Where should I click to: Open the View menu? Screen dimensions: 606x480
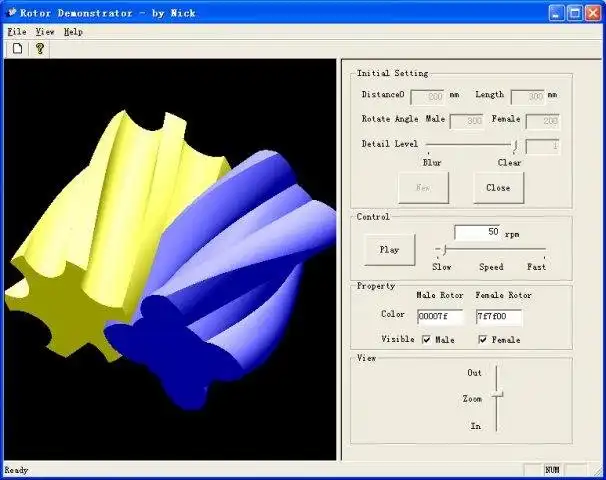pos(45,32)
